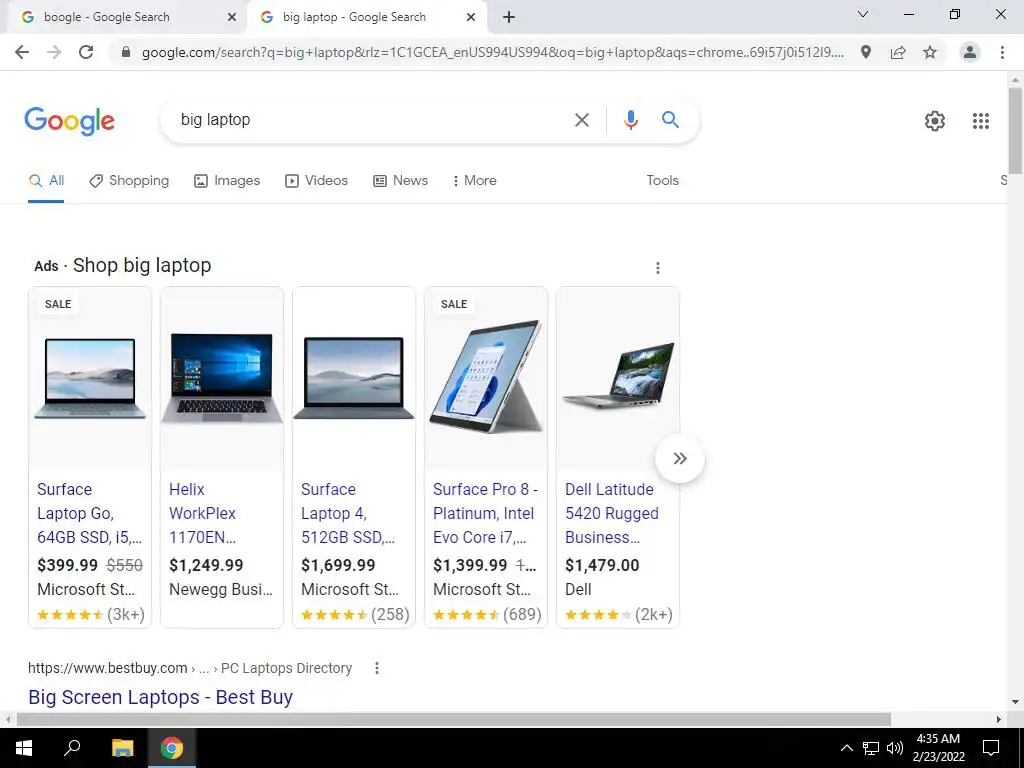Switch to the Videos tab
Screen dimensions: 1024x768
[x=317, y=181]
